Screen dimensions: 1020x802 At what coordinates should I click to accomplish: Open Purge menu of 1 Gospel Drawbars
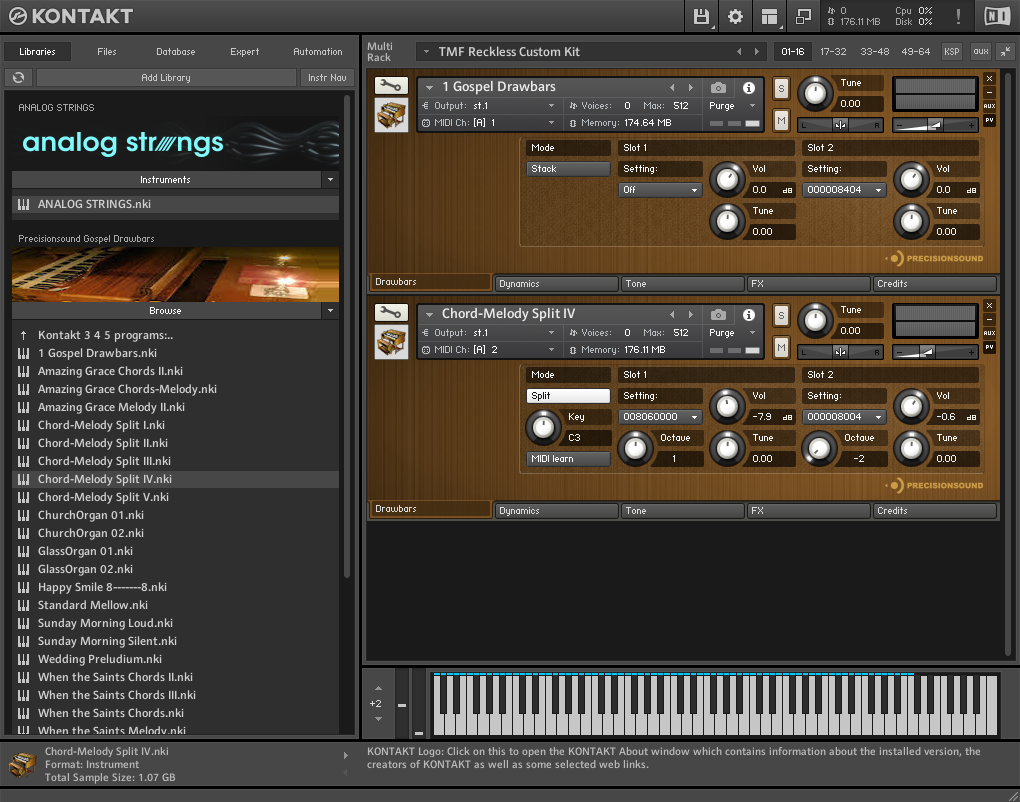(x=732, y=105)
